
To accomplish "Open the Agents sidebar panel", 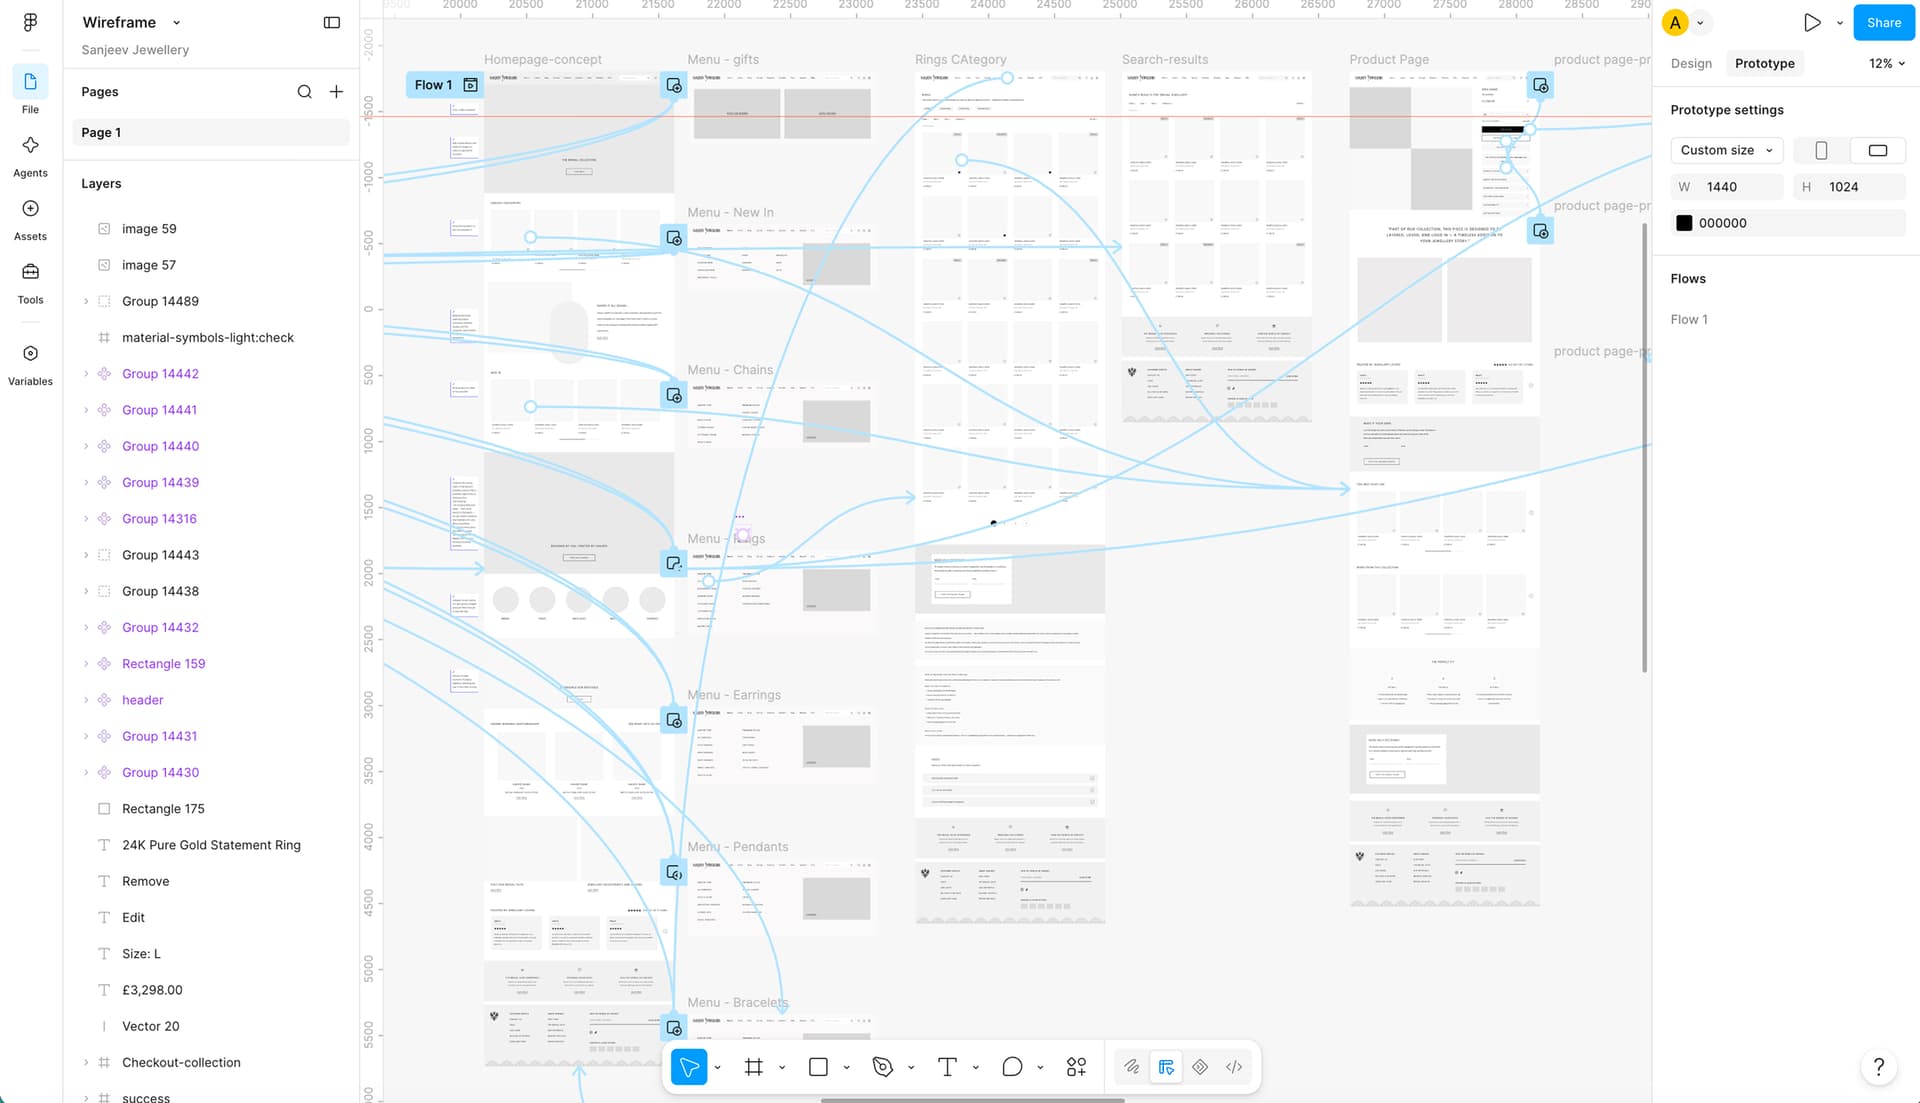I will (x=30, y=155).
